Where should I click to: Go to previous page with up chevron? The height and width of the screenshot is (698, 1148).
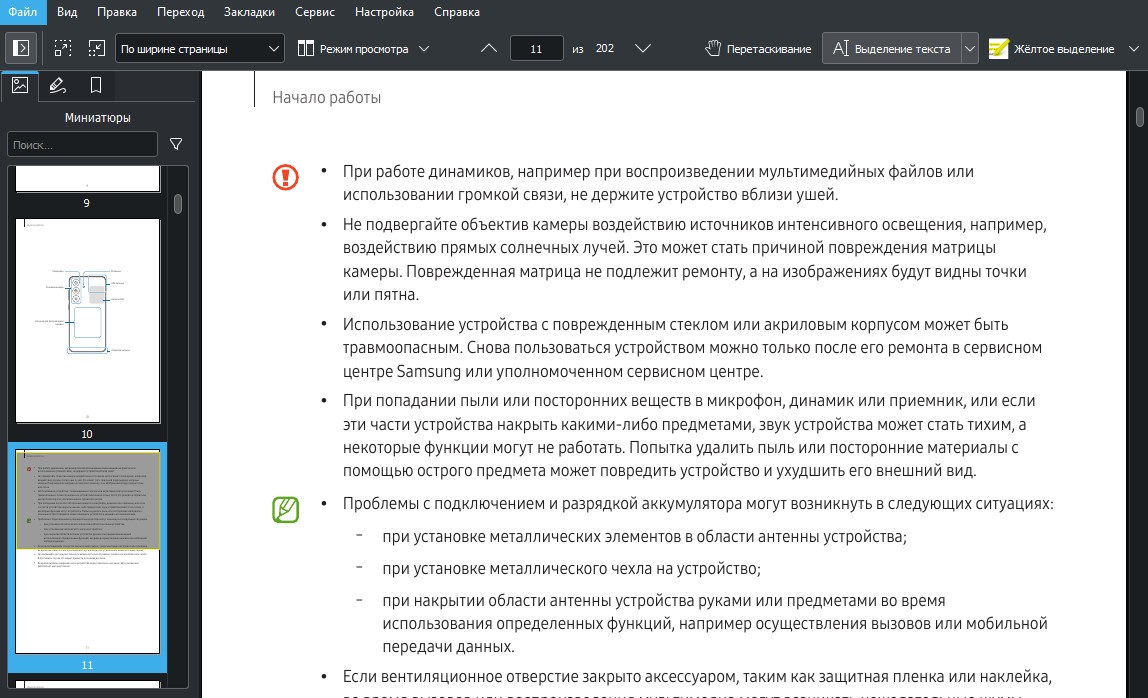489,48
